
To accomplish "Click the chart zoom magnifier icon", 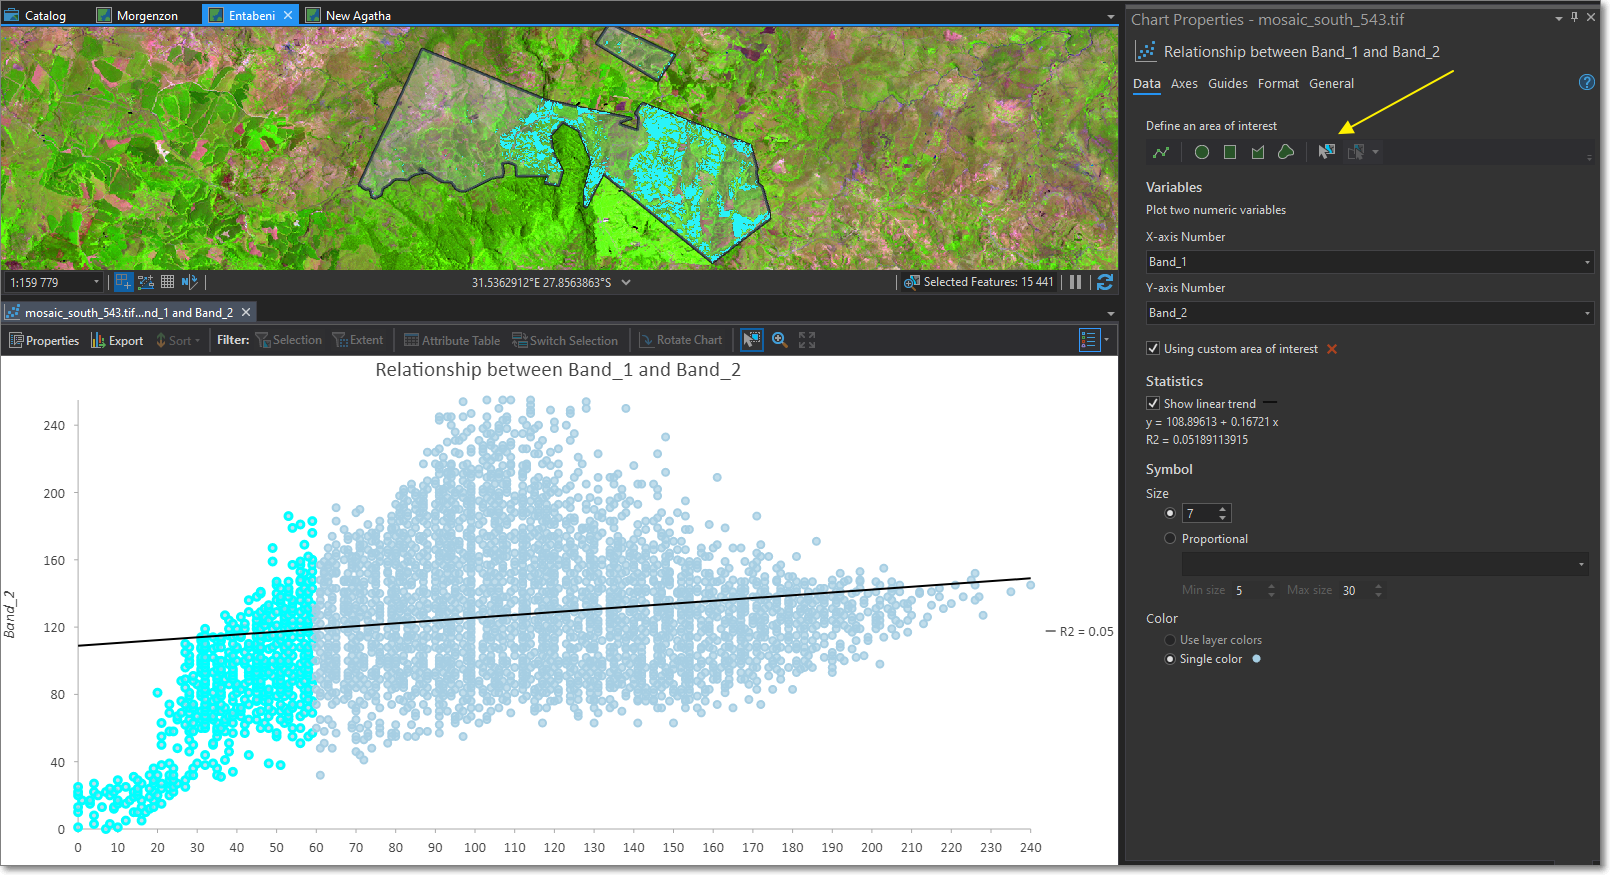I will [x=779, y=340].
